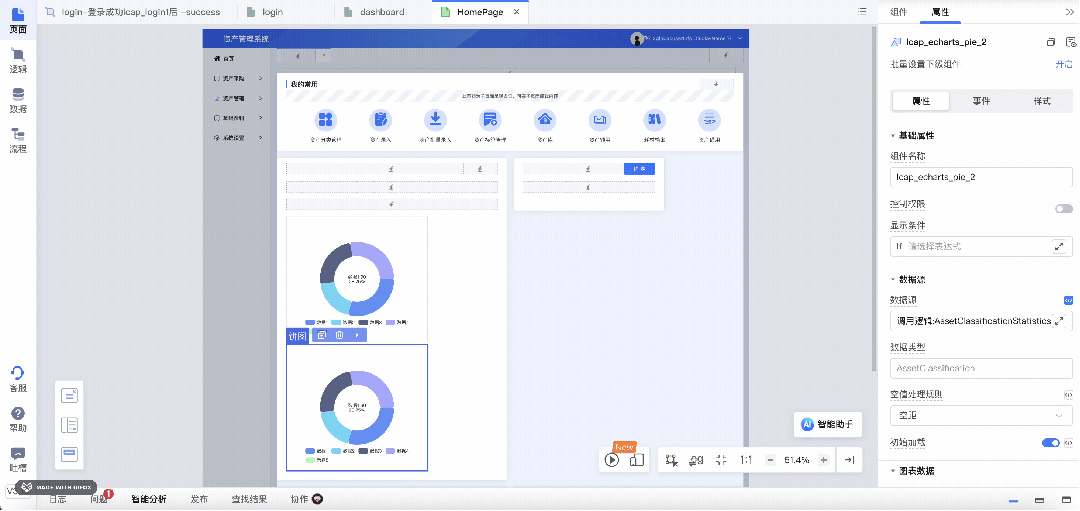This screenshot has width=1080, height=511.
Task: Open the login-success logic tab
Action: point(141,12)
